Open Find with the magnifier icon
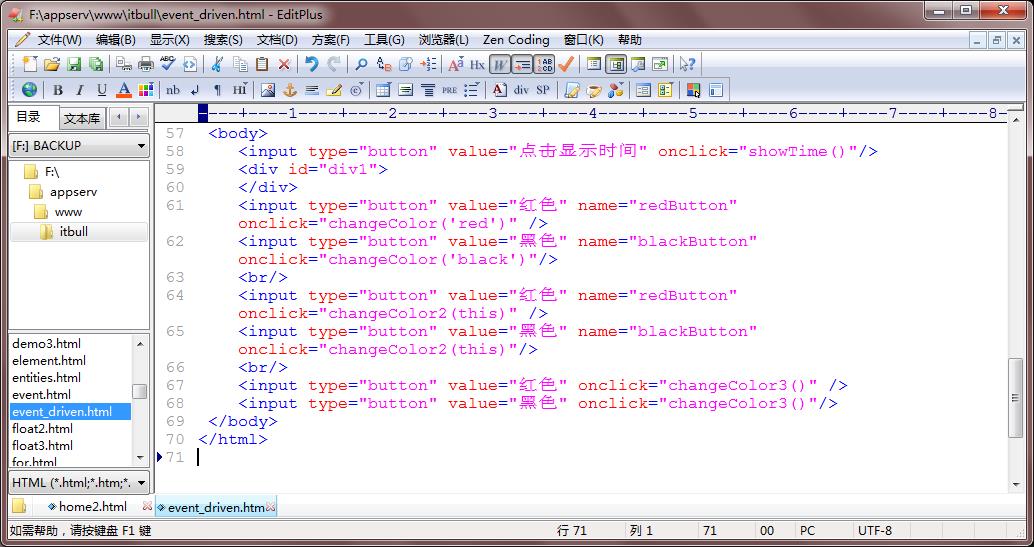Image resolution: width=1034 pixels, height=547 pixels. 361,64
